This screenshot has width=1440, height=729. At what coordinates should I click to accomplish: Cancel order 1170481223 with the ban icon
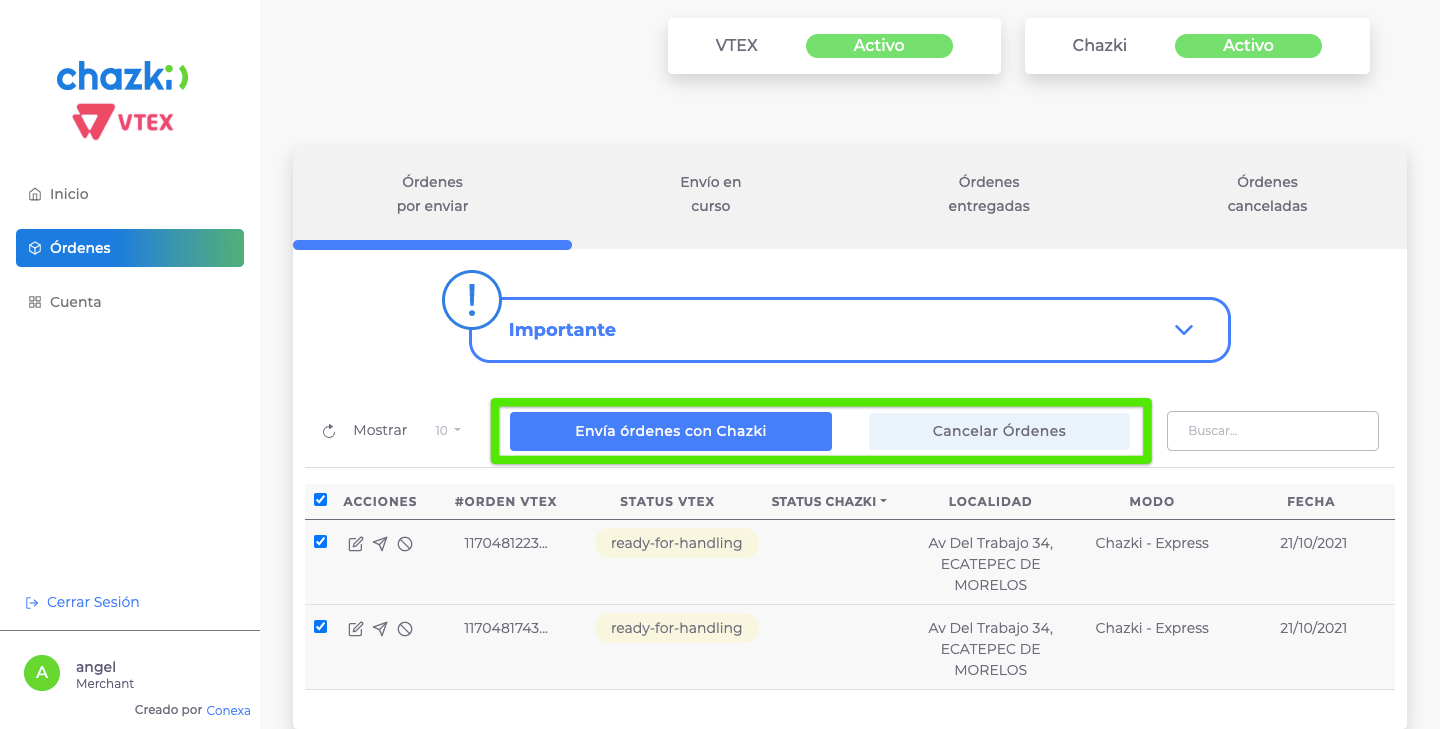point(405,544)
